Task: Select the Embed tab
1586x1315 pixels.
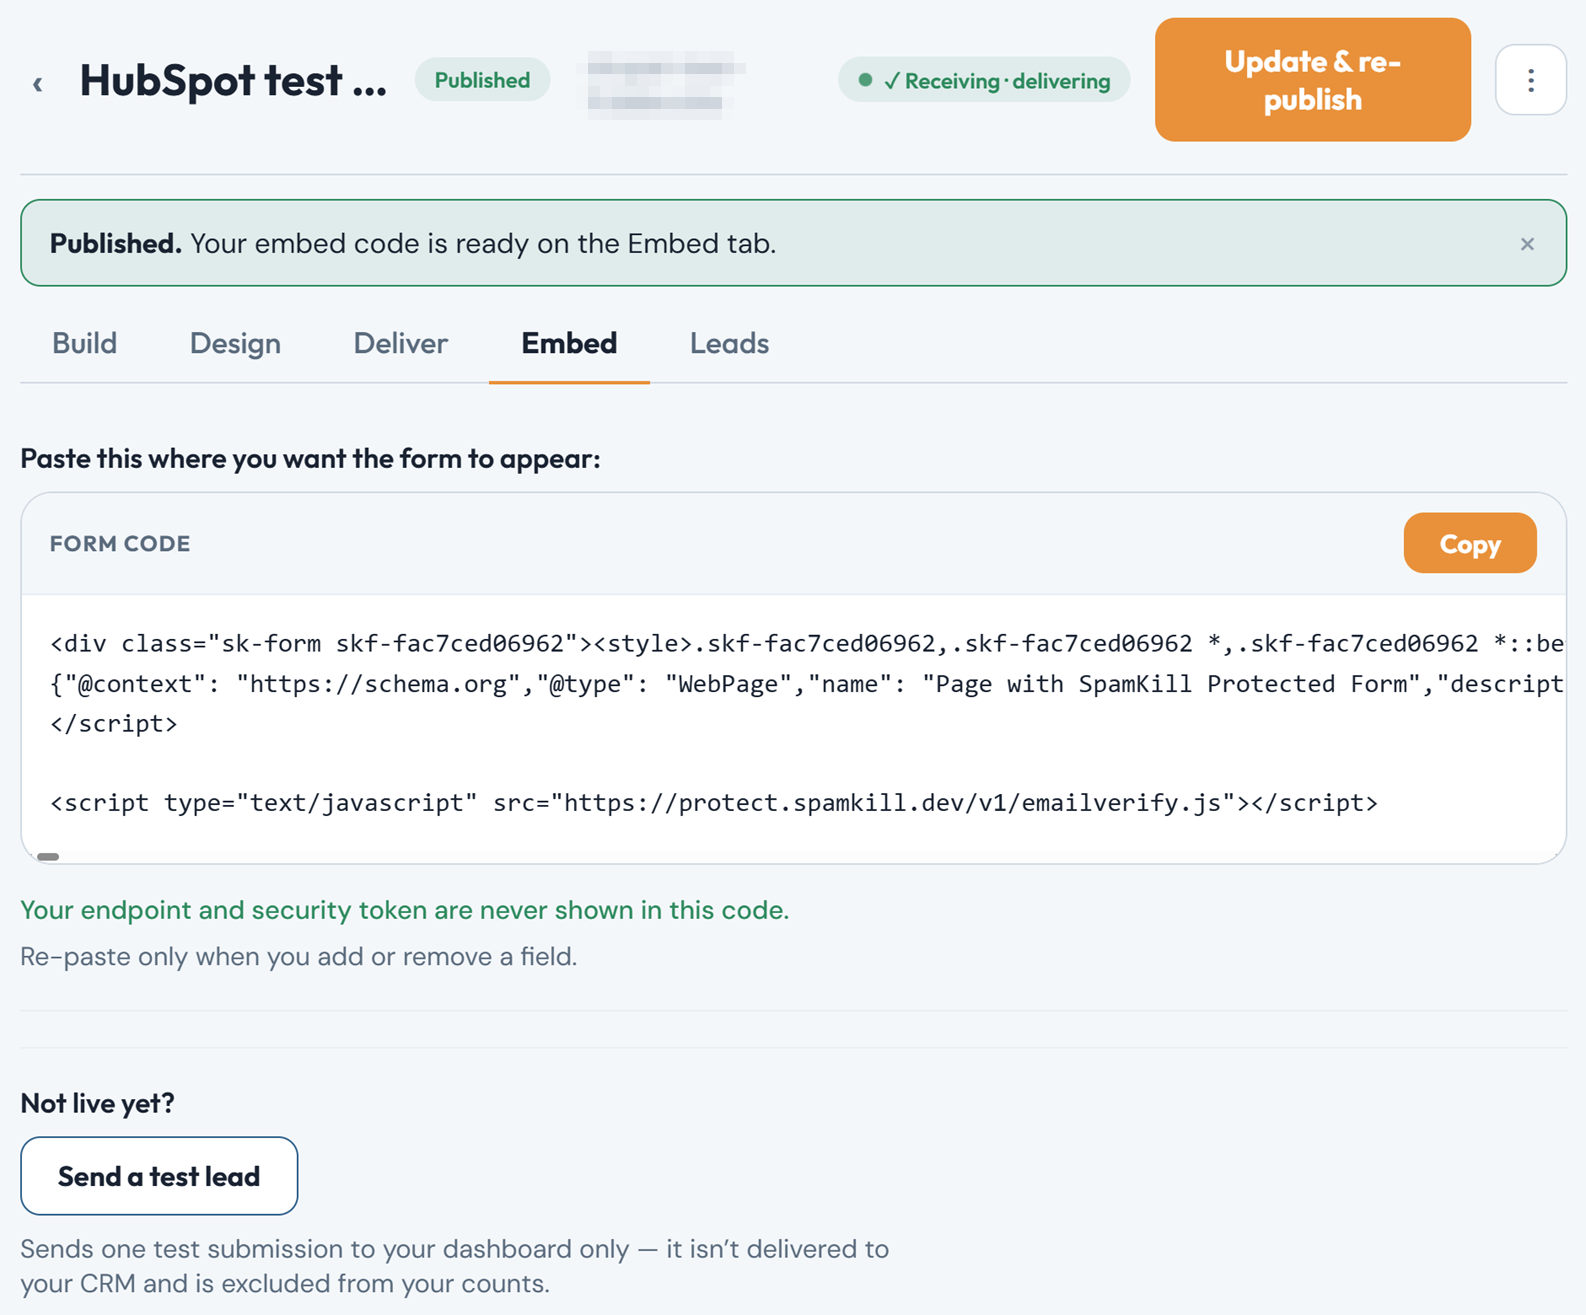Action: coord(569,343)
